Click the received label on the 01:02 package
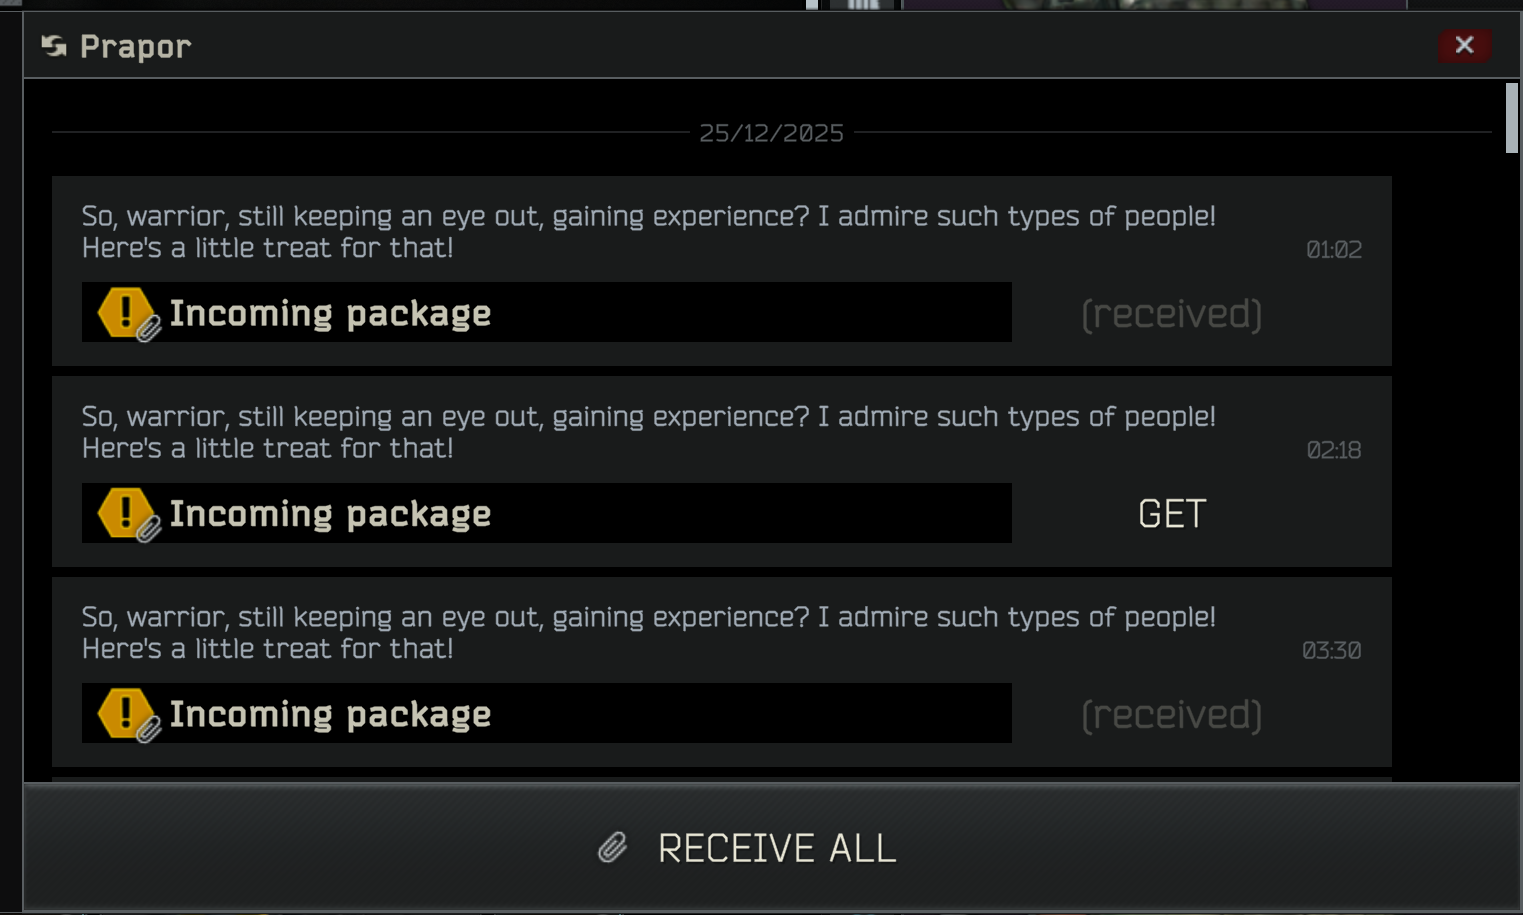This screenshot has height=915, width=1523. click(1172, 314)
